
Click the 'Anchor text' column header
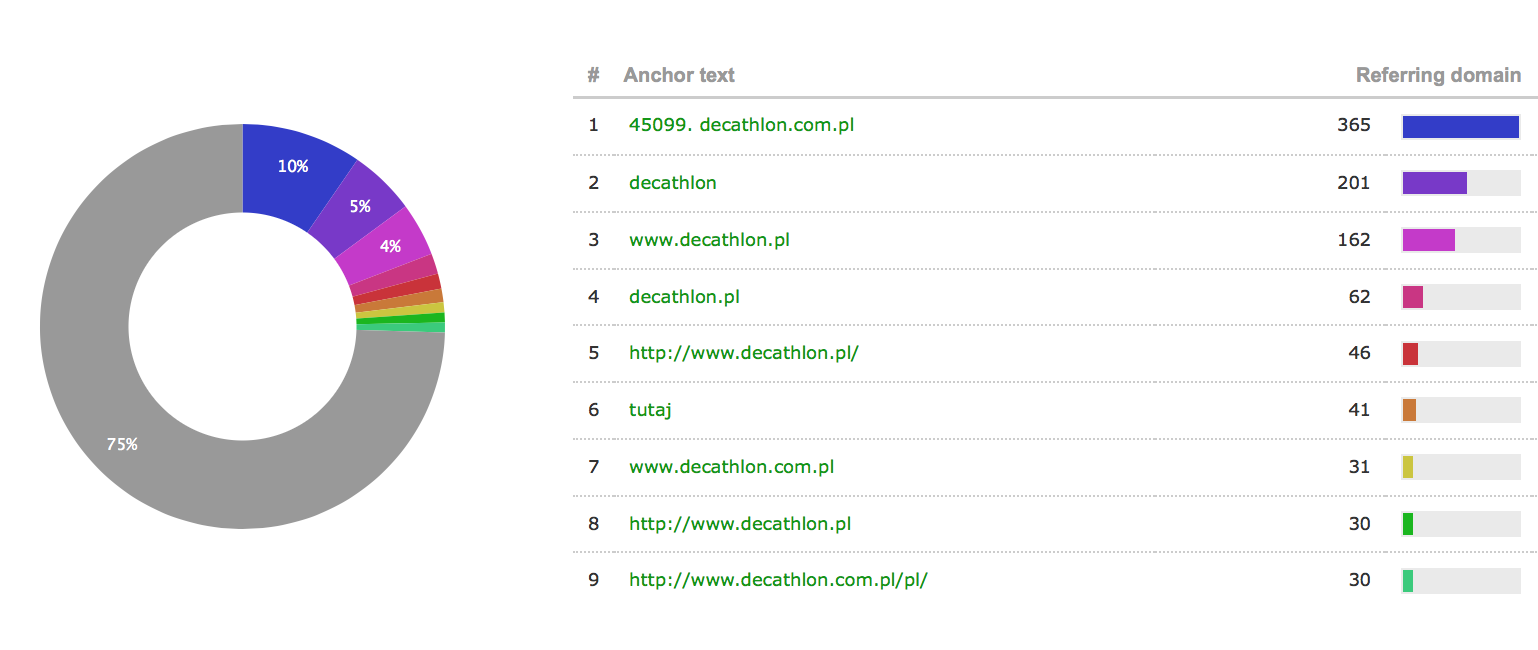click(x=679, y=75)
